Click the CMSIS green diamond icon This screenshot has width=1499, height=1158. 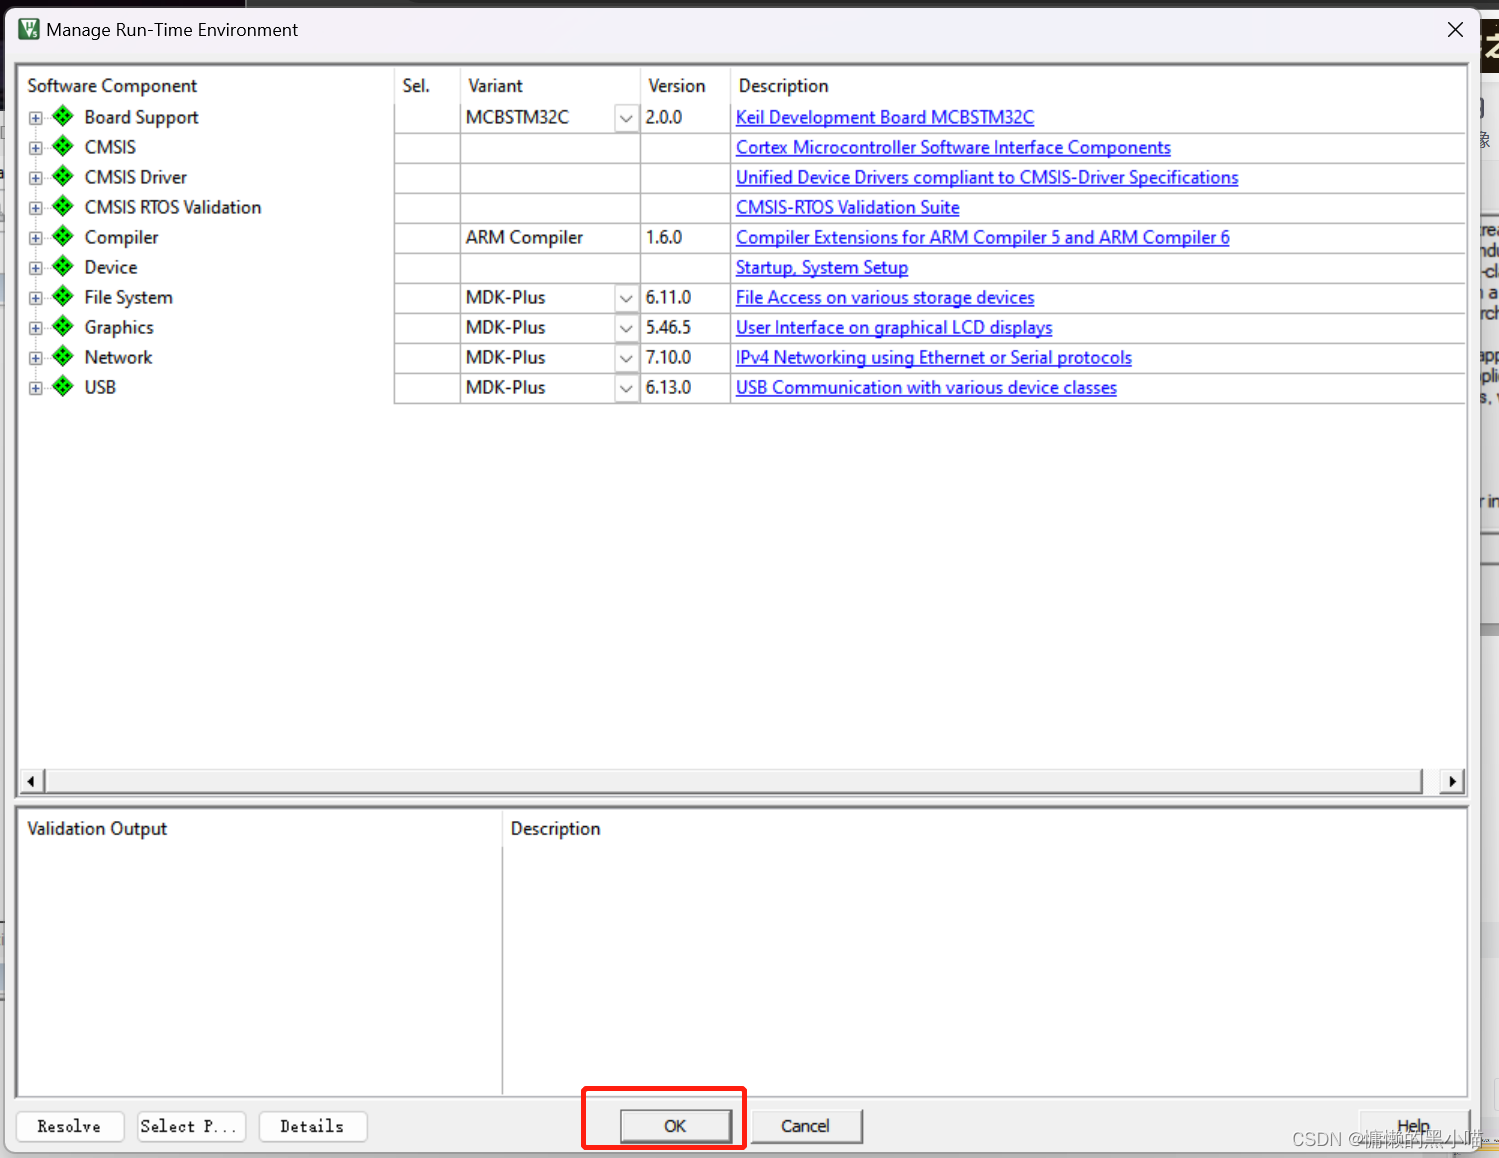tap(63, 147)
